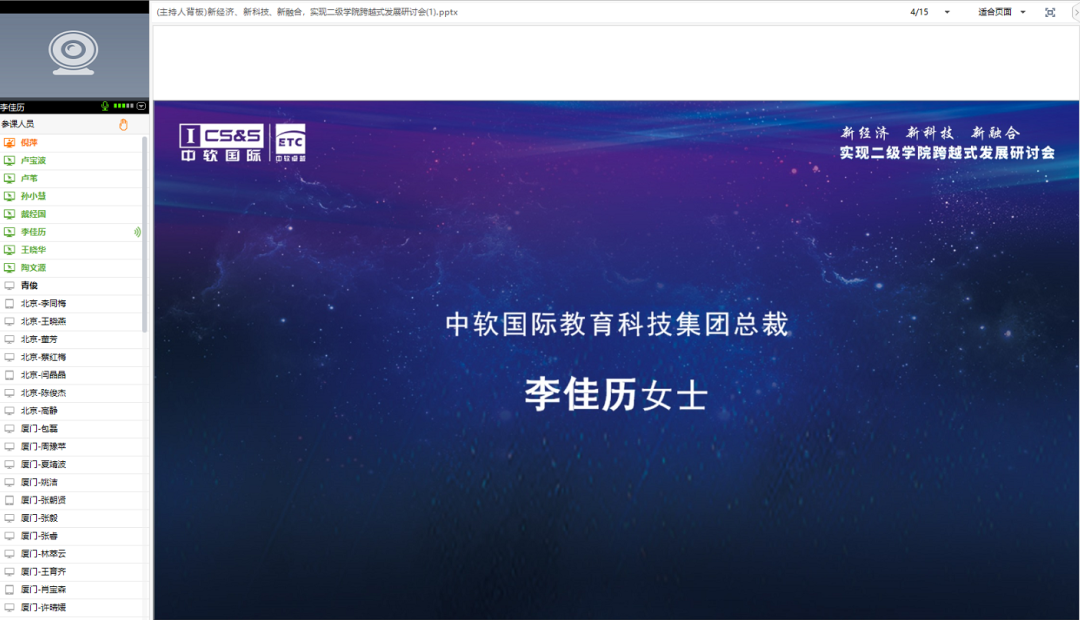Click the monitor icon next to 厦门-周臻苹
This screenshot has height=620, width=1080.
click(10, 447)
